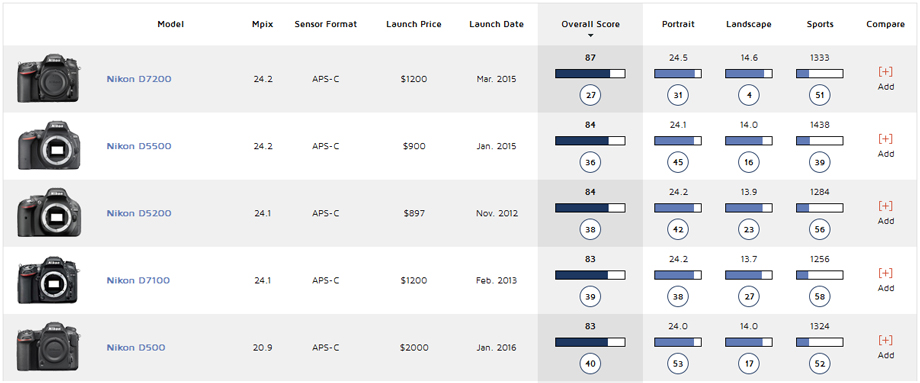Screen dimensions: 920x383
Task: Click the Nikon D5500 camera thumbnail
Action: (49, 146)
